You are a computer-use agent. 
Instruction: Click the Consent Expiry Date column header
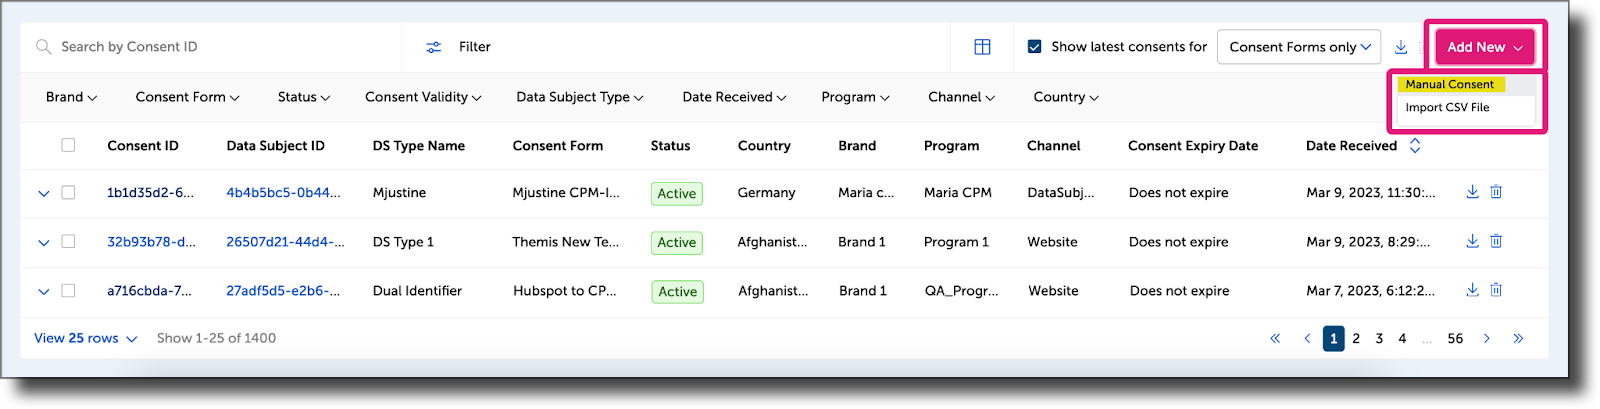(x=1193, y=146)
